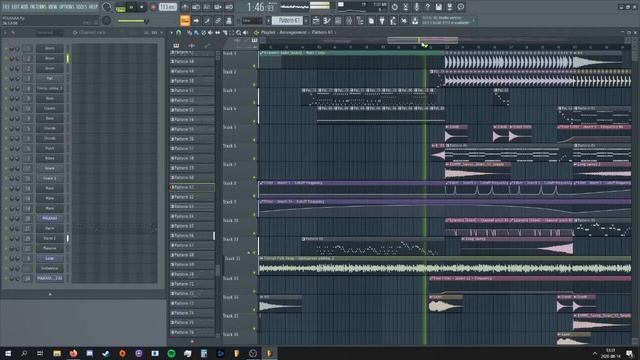Viewport: 640px width, 360px height.
Task: Select the highlighted Loop channel button
Action: [x=49, y=258]
